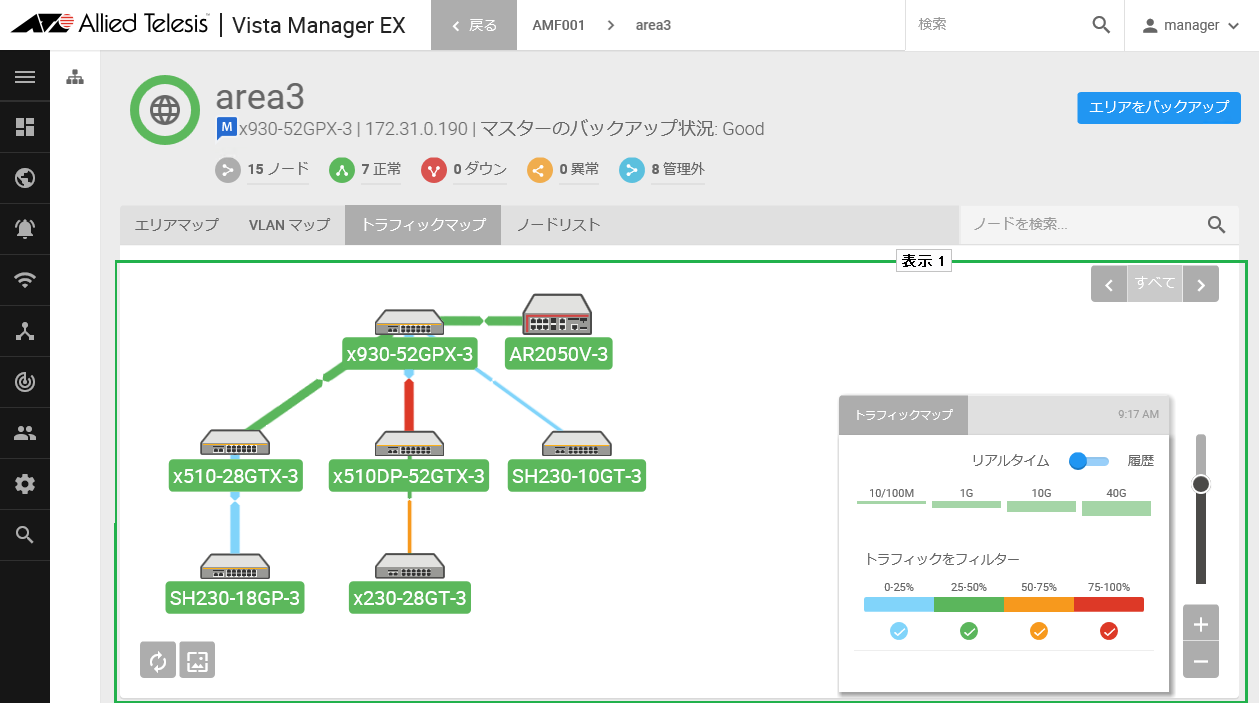Open the hamburger menu in sidebar
The image size is (1259, 703).
(x=25, y=76)
